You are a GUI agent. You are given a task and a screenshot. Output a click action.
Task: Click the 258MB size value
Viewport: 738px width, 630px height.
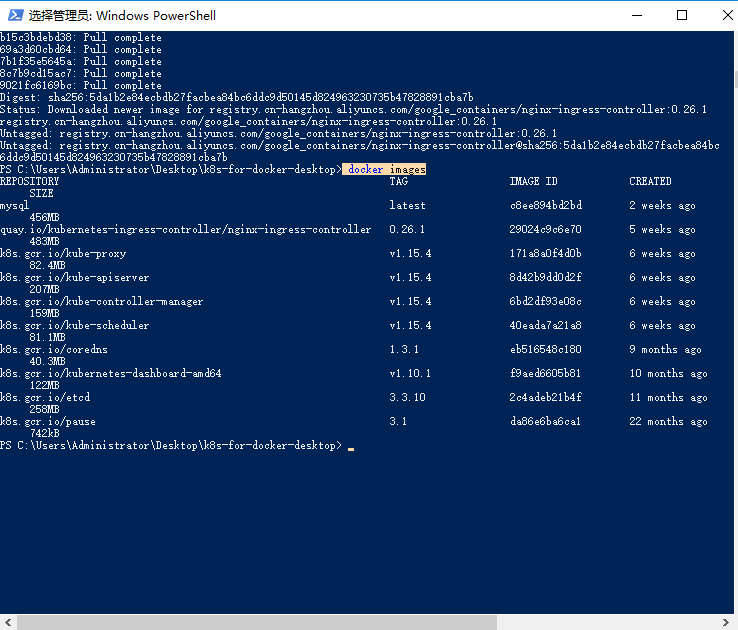44,409
